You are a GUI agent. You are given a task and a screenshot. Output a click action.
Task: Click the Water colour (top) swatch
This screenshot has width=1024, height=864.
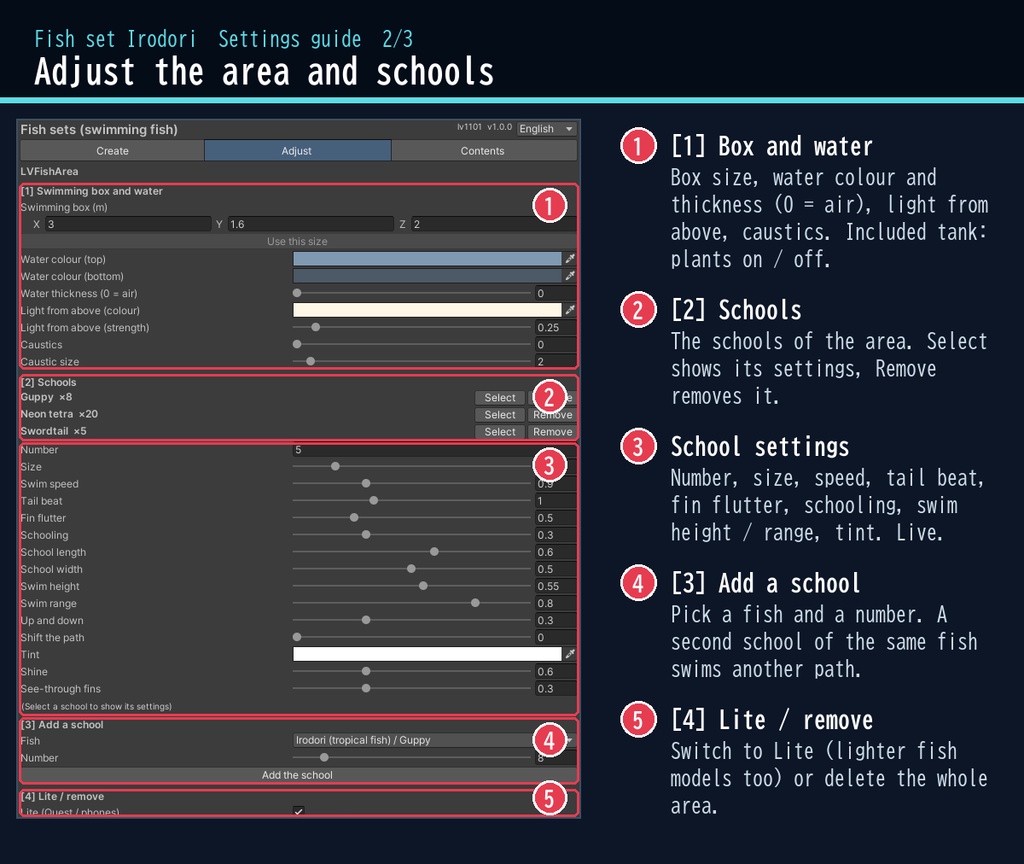click(x=427, y=259)
